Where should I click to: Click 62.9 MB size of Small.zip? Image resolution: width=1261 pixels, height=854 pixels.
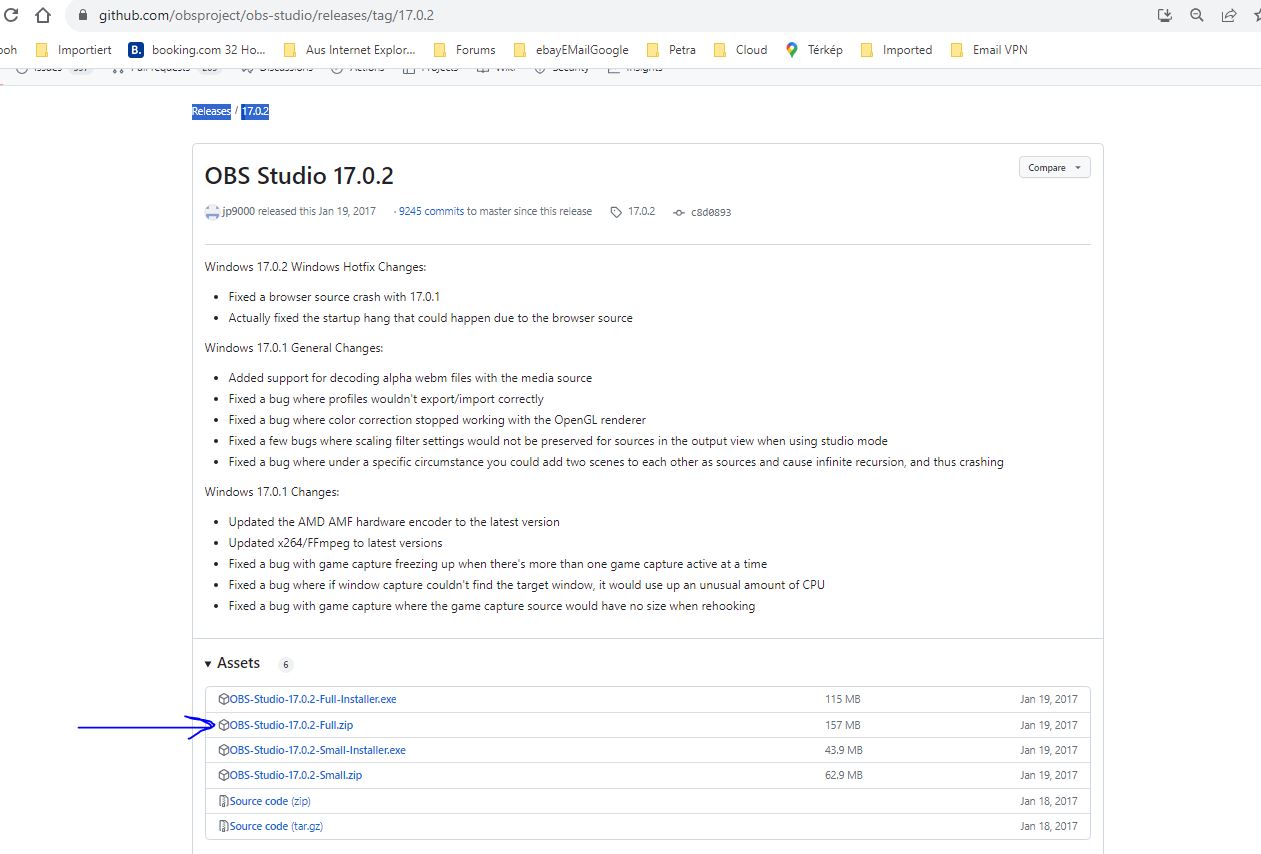(x=843, y=775)
